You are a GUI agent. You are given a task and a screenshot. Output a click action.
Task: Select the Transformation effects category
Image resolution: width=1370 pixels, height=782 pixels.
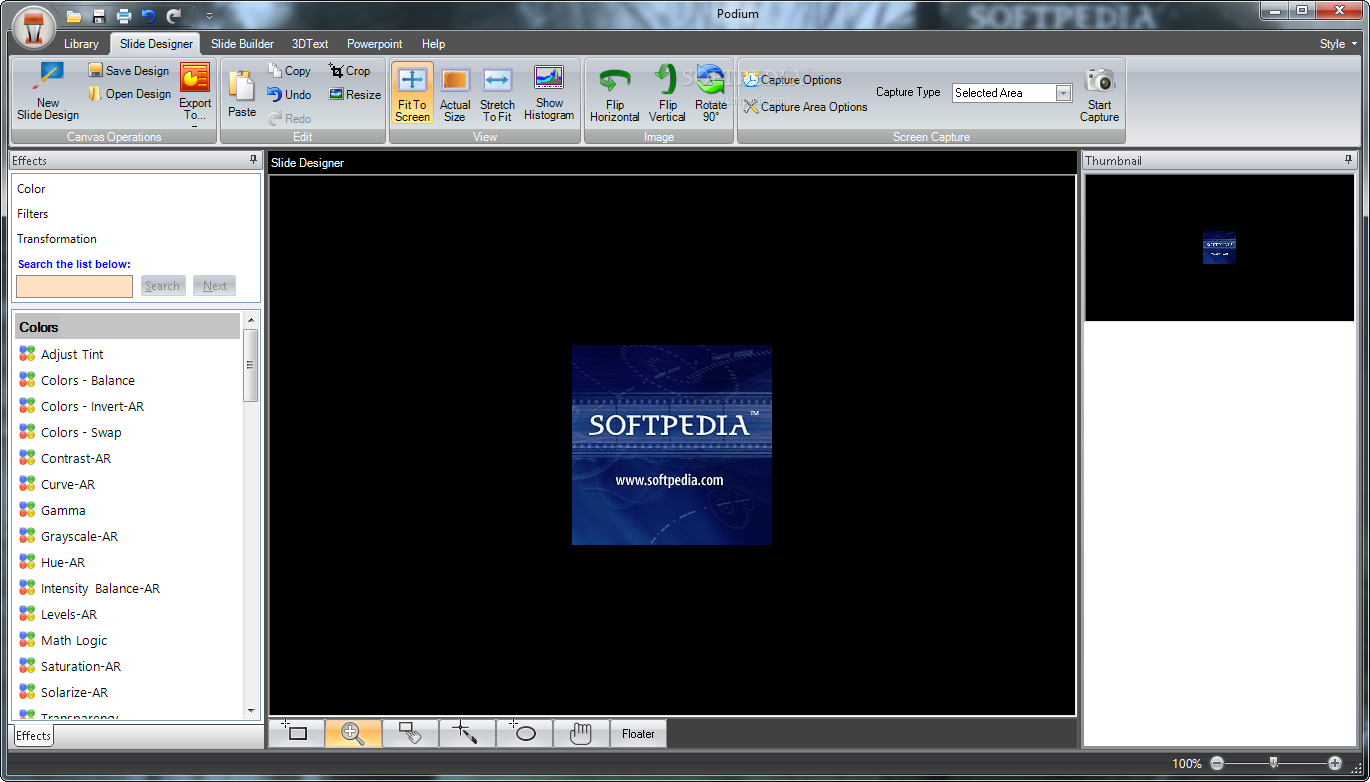(x=57, y=239)
